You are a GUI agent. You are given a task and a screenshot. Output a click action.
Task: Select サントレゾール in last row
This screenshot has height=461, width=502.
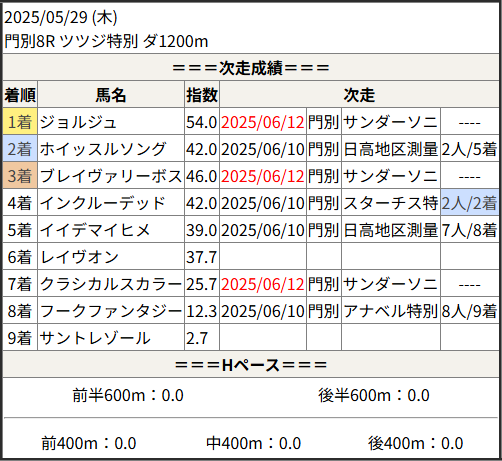coord(95,338)
